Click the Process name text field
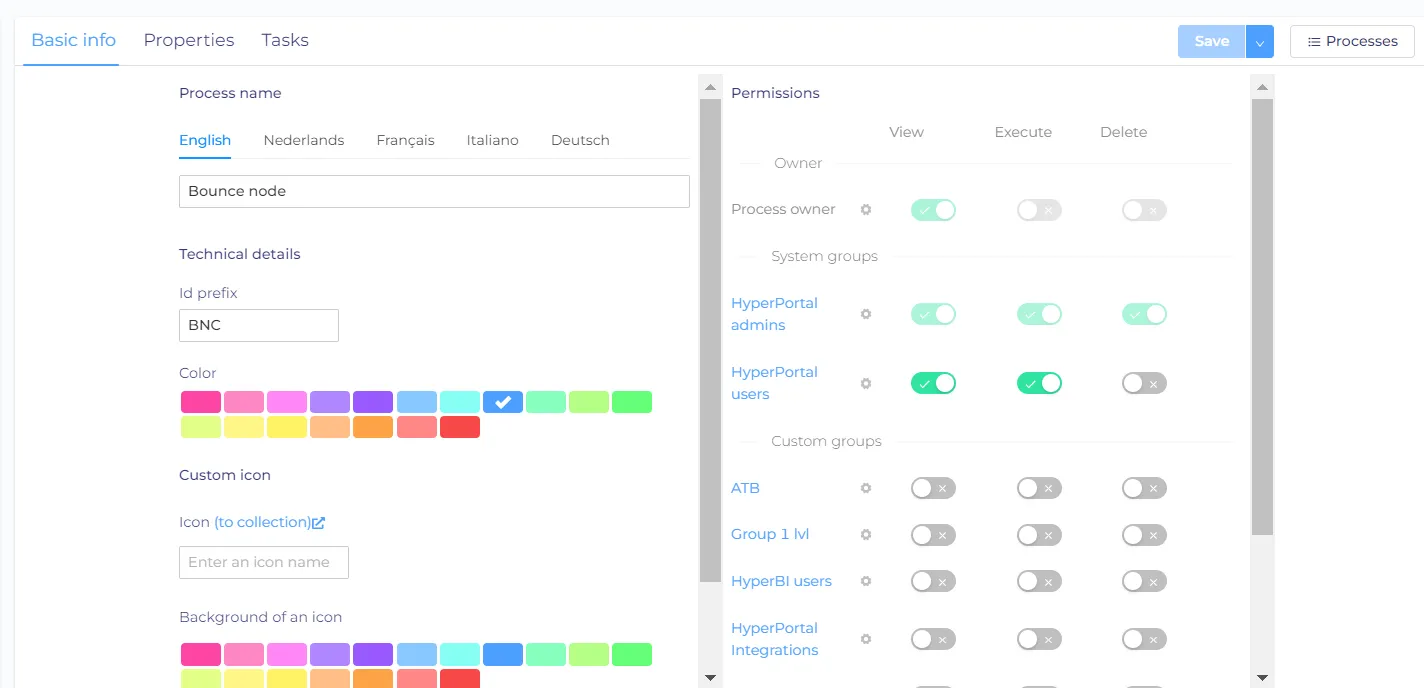 pyautogui.click(x=434, y=192)
